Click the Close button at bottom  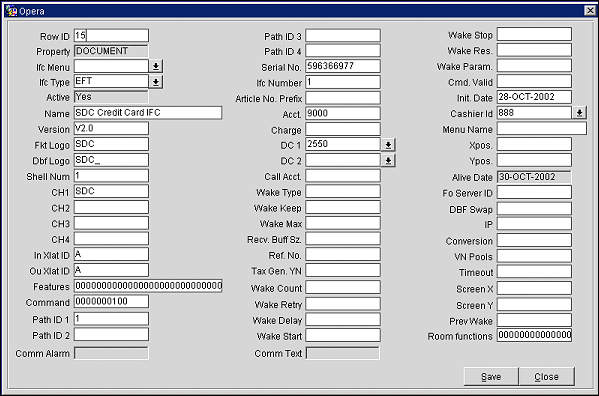click(546, 377)
